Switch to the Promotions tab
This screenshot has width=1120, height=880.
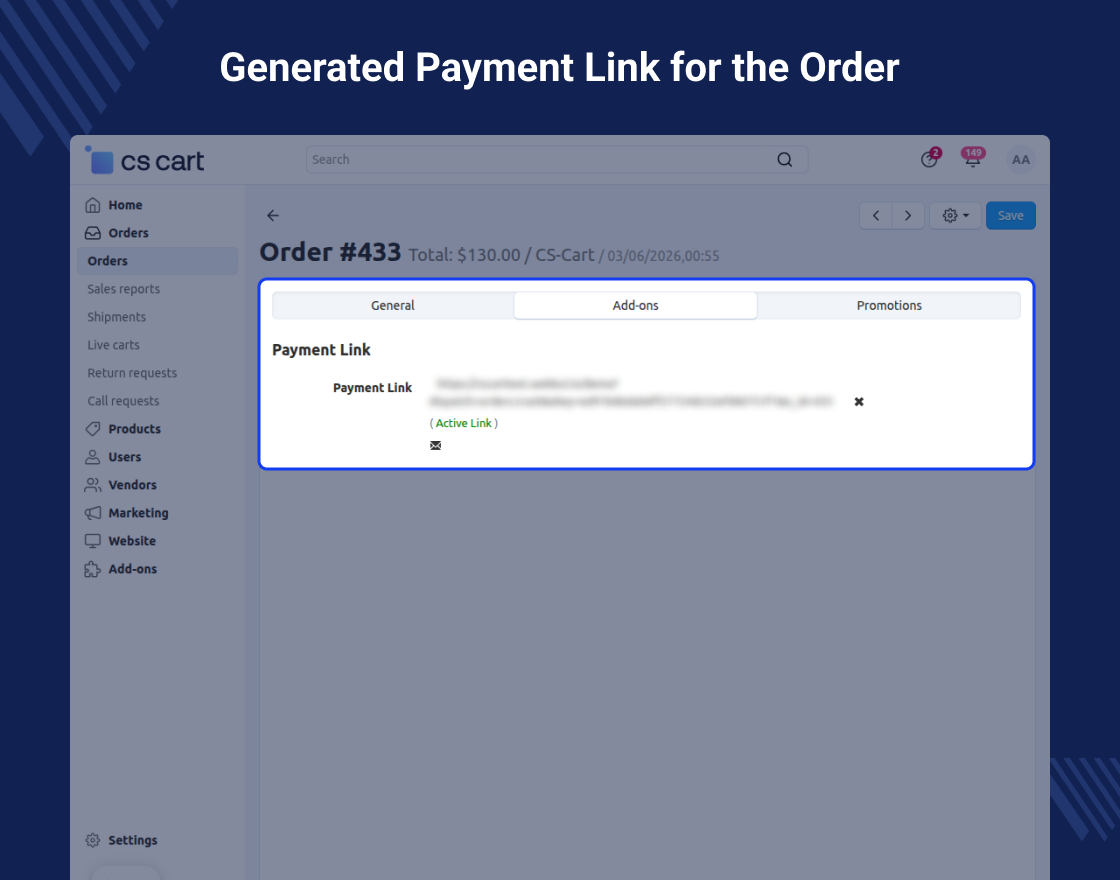coord(889,306)
